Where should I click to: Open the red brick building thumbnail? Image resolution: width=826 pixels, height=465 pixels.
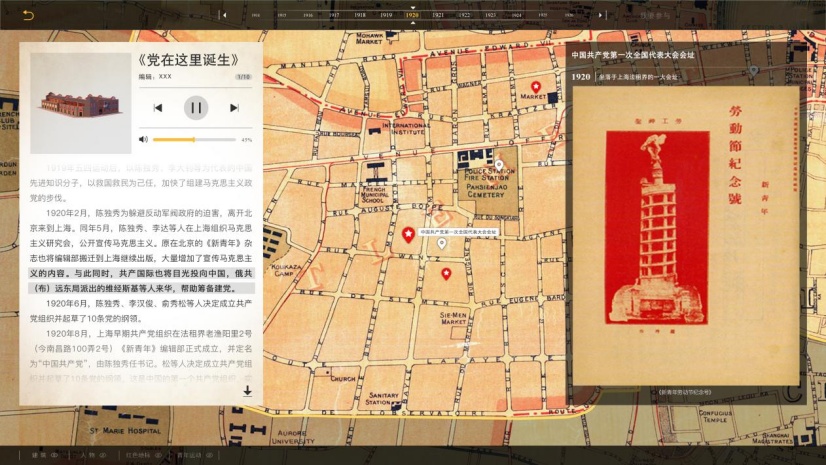point(80,103)
